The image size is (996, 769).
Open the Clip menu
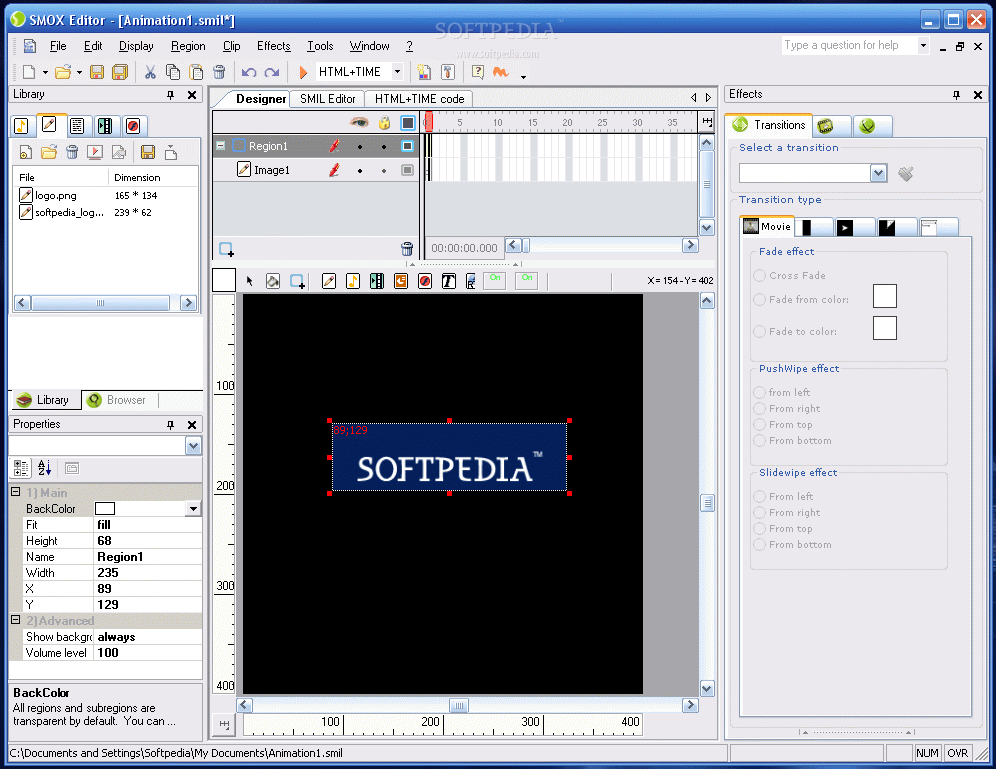pyautogui.click(x=231, y=46)
